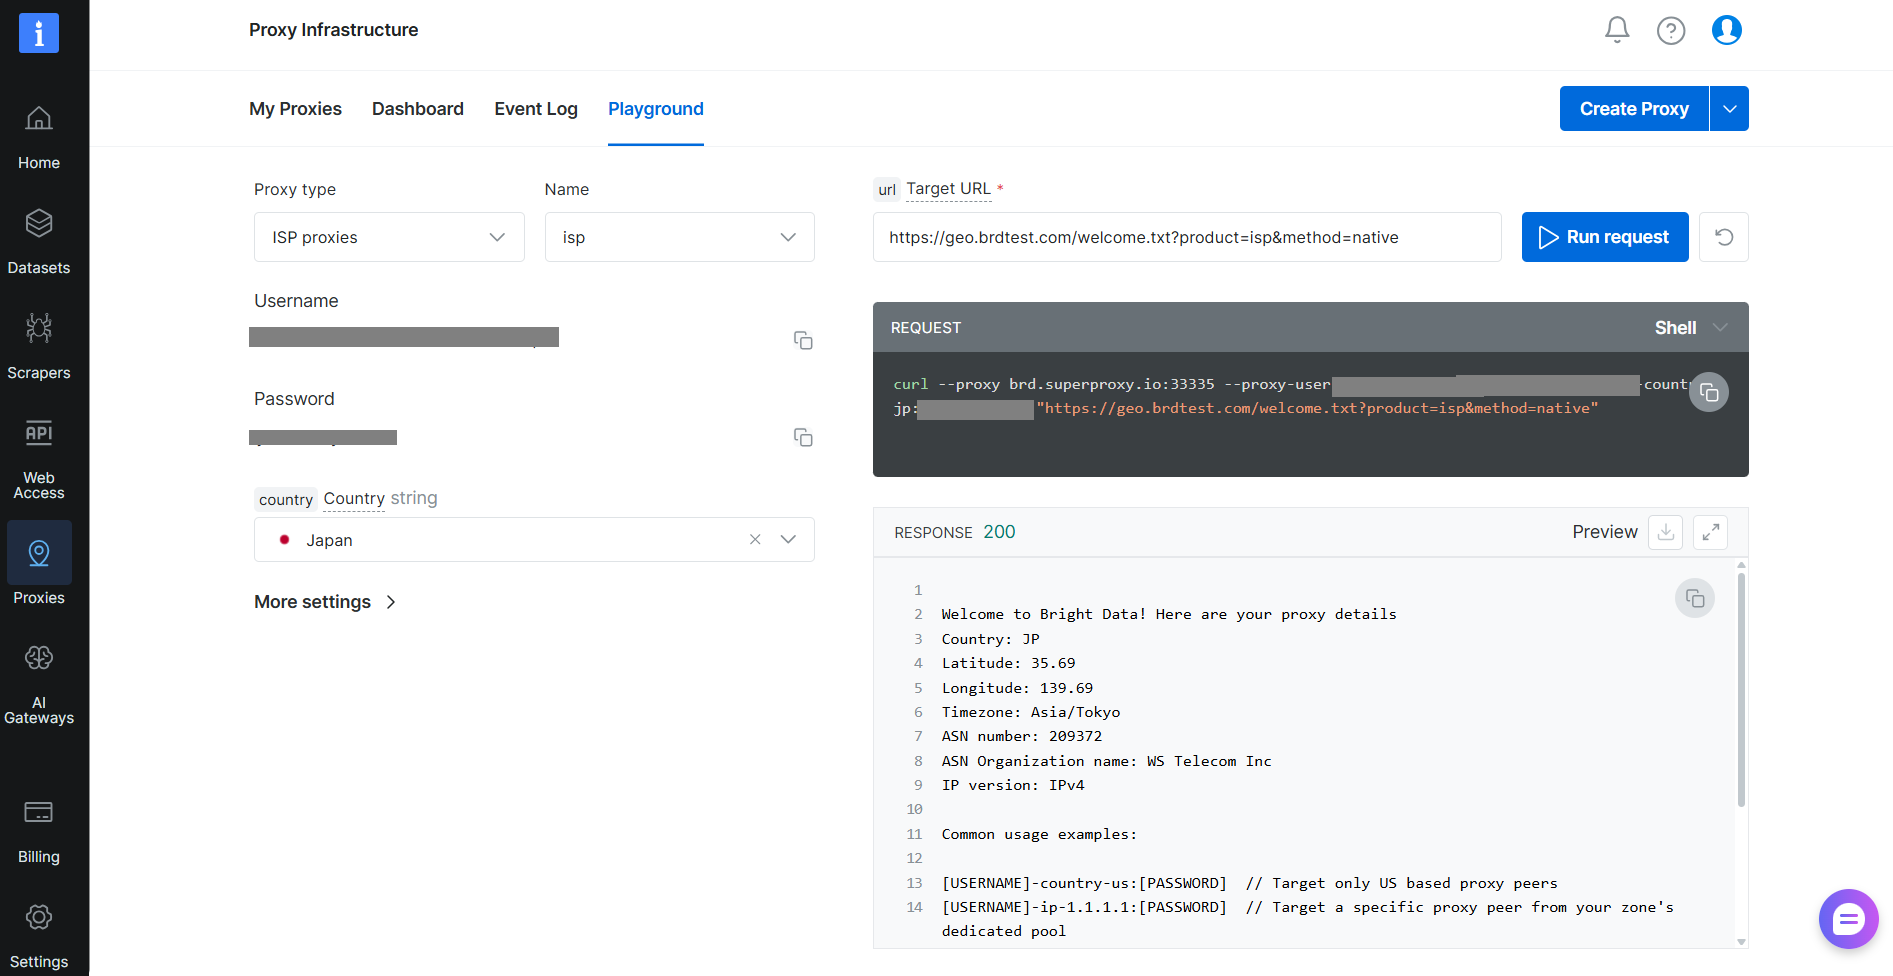Screen dimensions: 1893x976
Task: Go to Home in the sidebar
Action: click(39, 138)
